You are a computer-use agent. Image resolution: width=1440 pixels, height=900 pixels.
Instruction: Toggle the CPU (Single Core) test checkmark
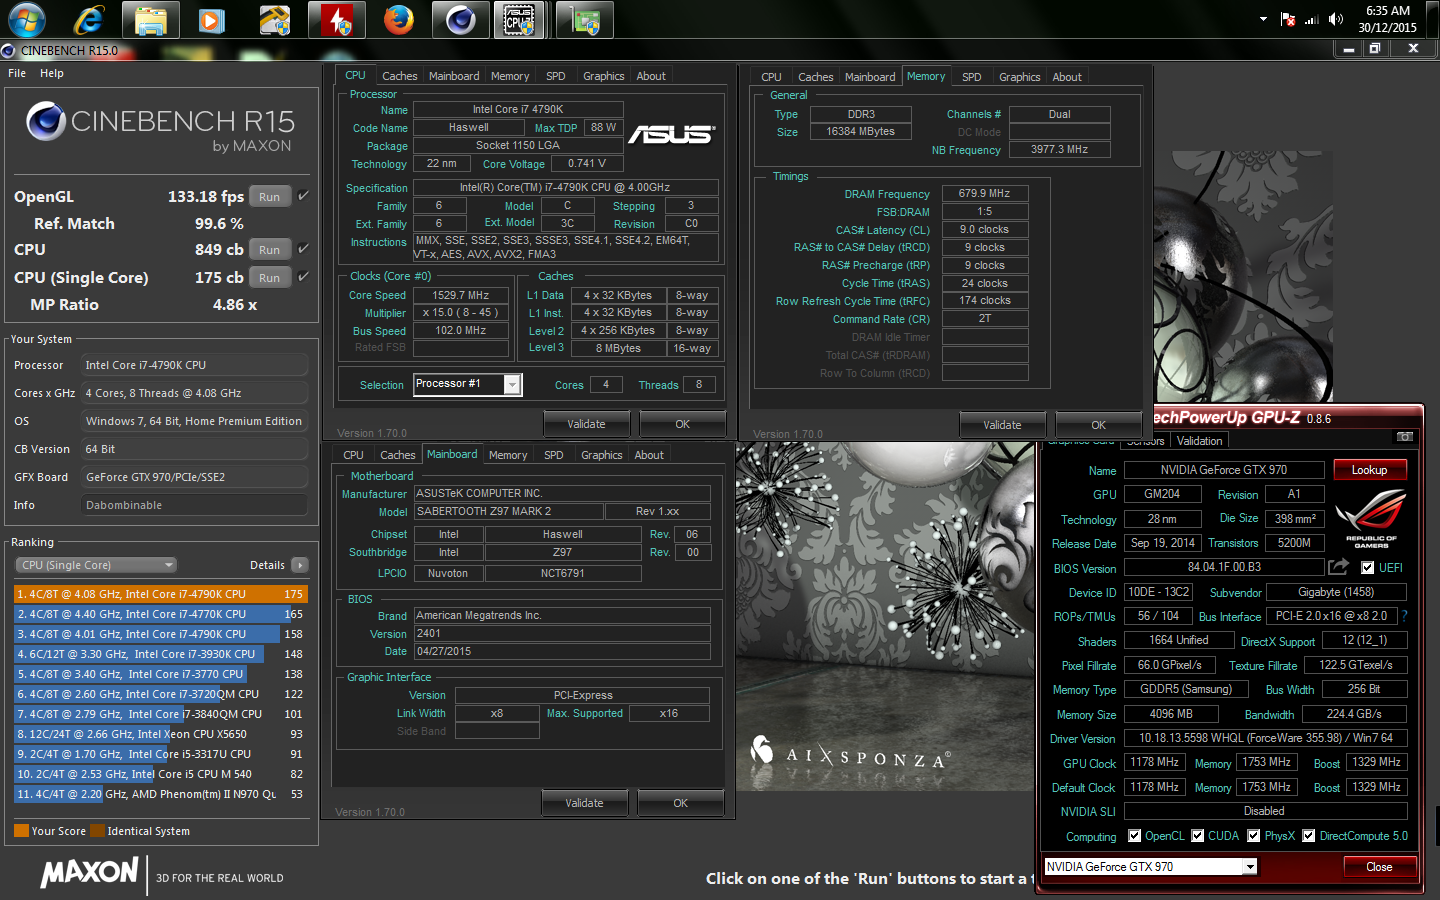click(x=303, y=277)
